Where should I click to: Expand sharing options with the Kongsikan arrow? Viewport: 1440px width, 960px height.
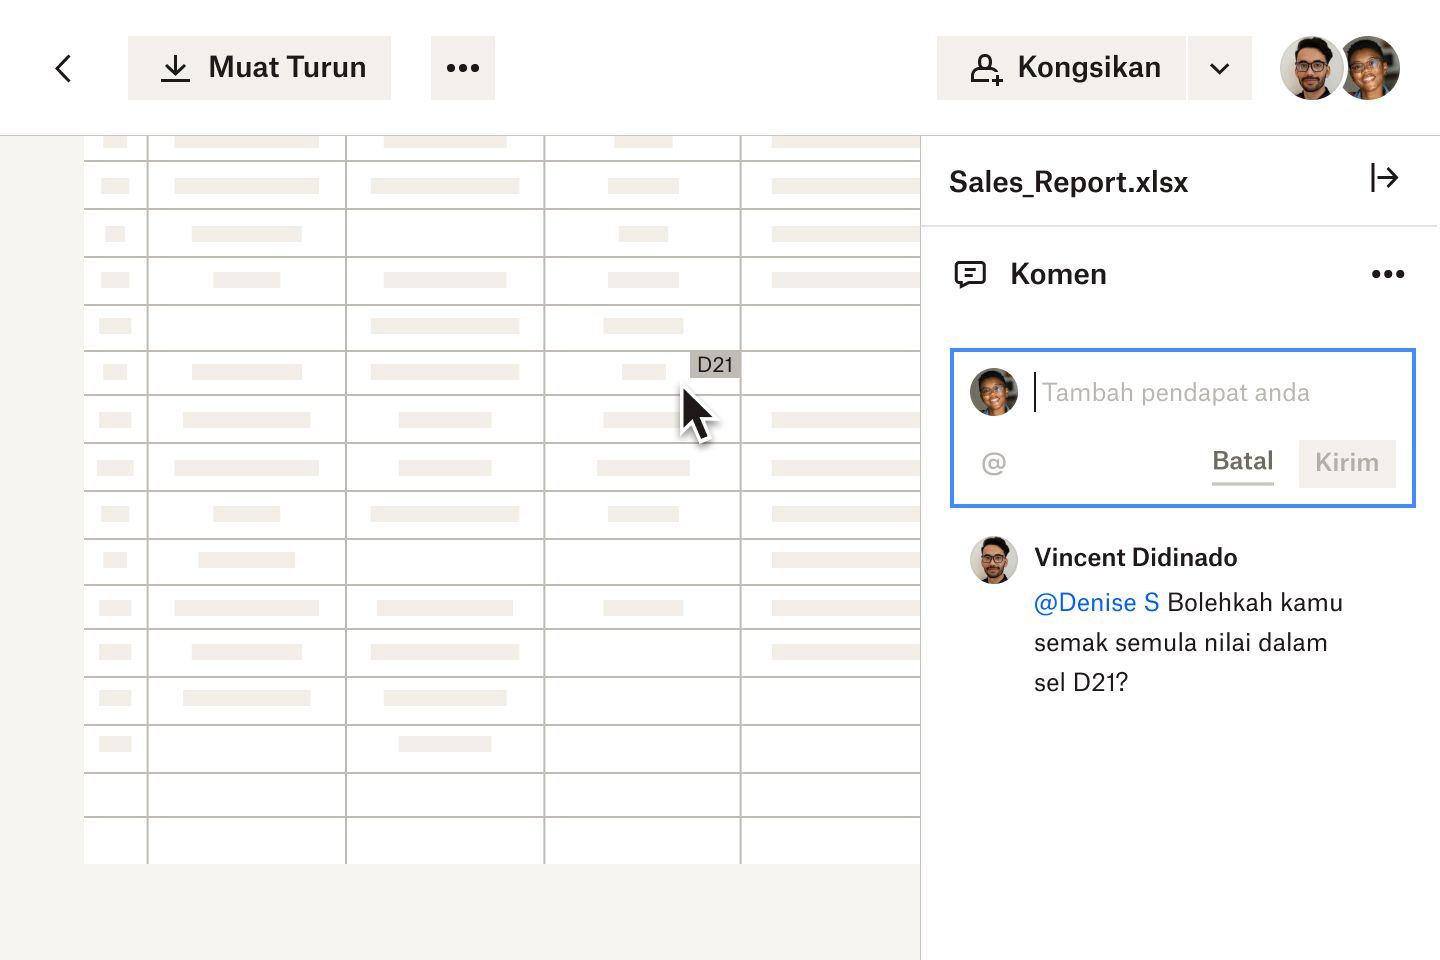[1219, 69]
